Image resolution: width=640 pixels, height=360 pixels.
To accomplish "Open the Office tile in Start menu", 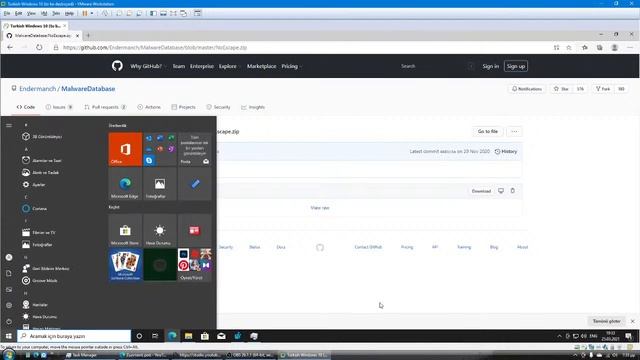I will coord(125,149).
